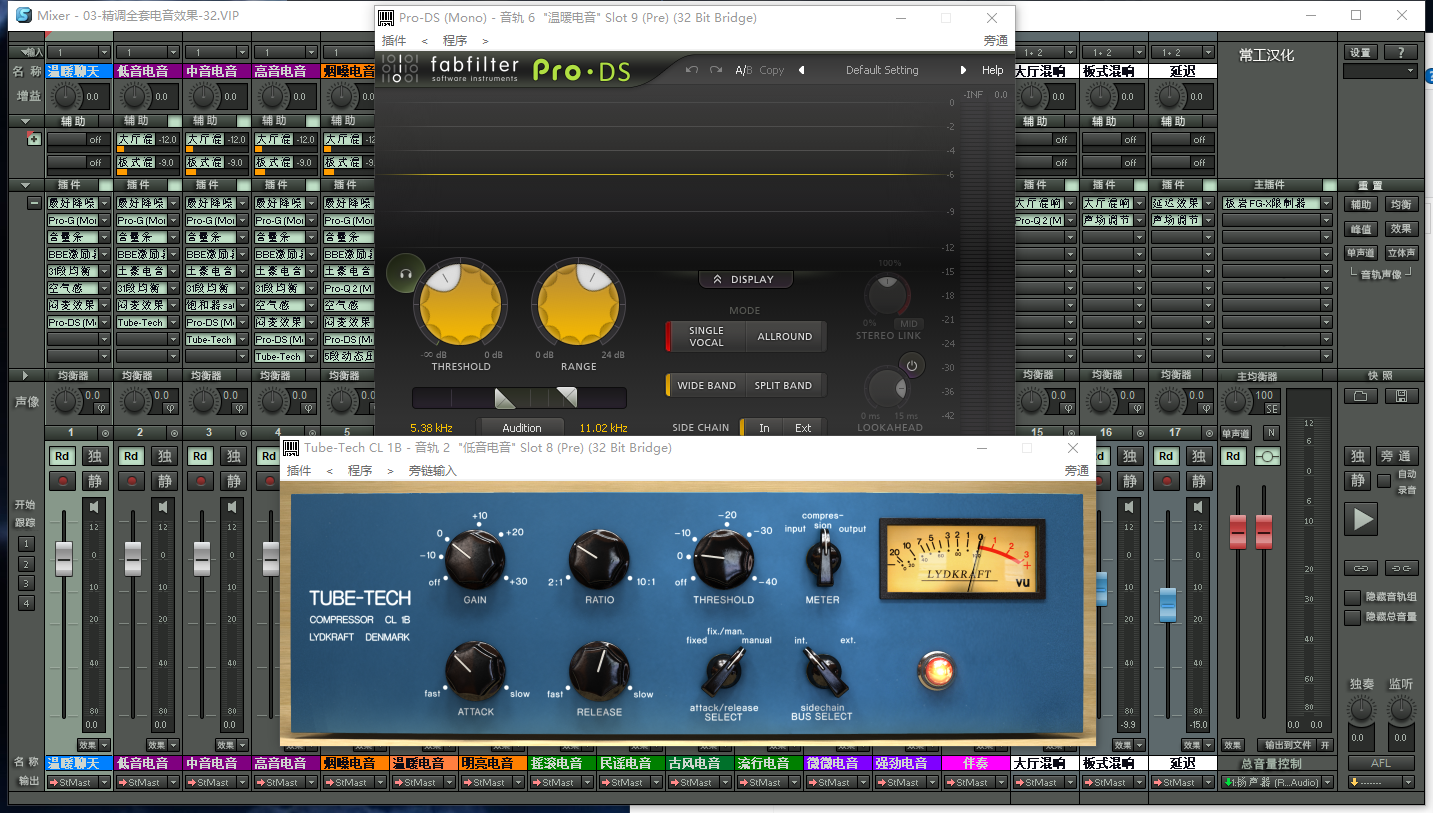Click the mixer settings button
The width and height of the screenshot is (1433, 813).
pos(1360,53)
